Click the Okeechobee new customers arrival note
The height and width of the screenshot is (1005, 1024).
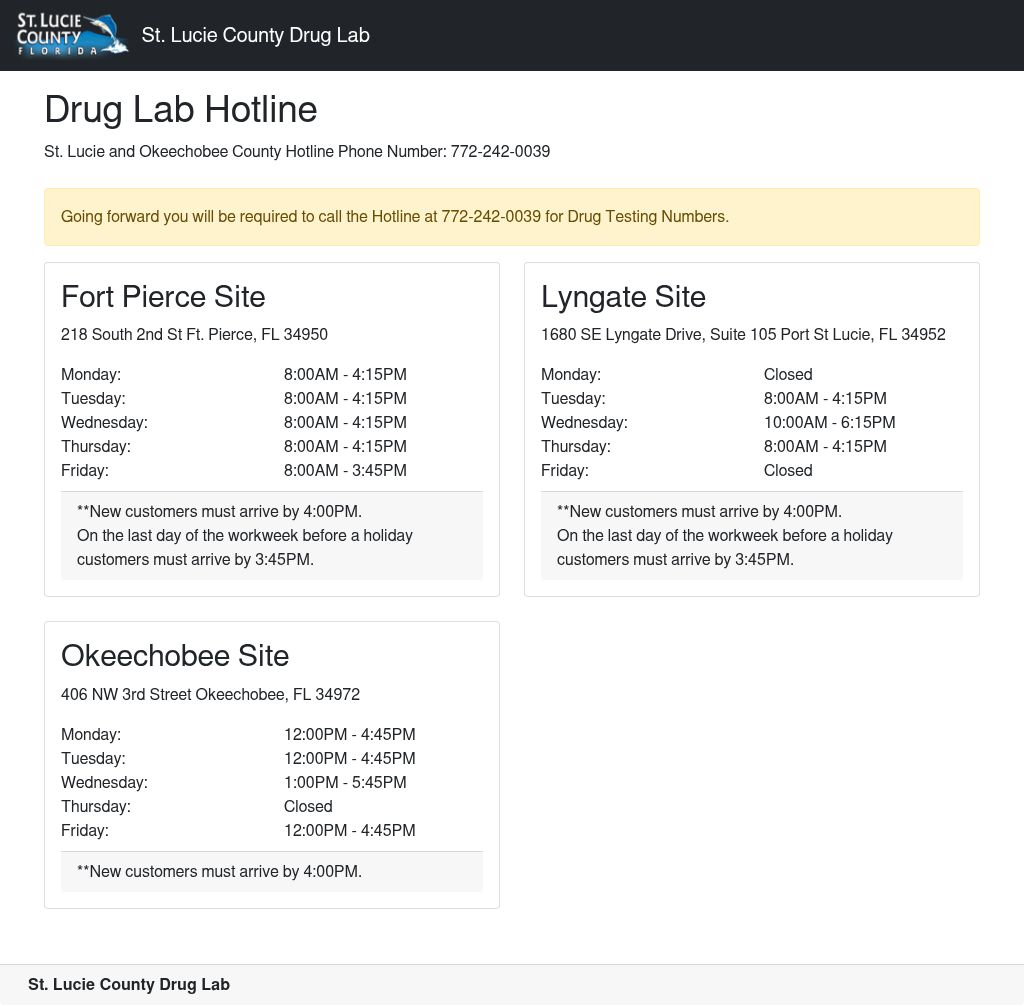pos(219,872)
